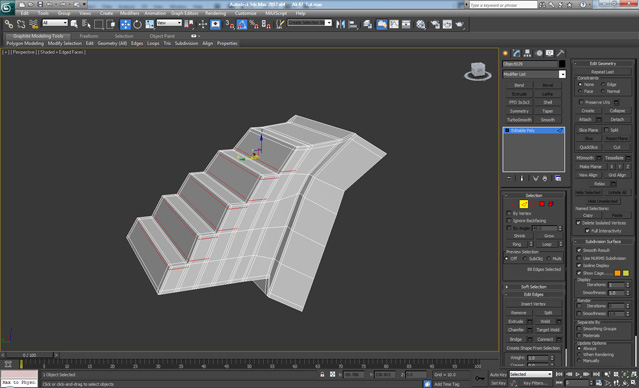The image size is (639, 388).
Task: Open the reference coordinate View dropdown
Action: (x=169, y=23)
